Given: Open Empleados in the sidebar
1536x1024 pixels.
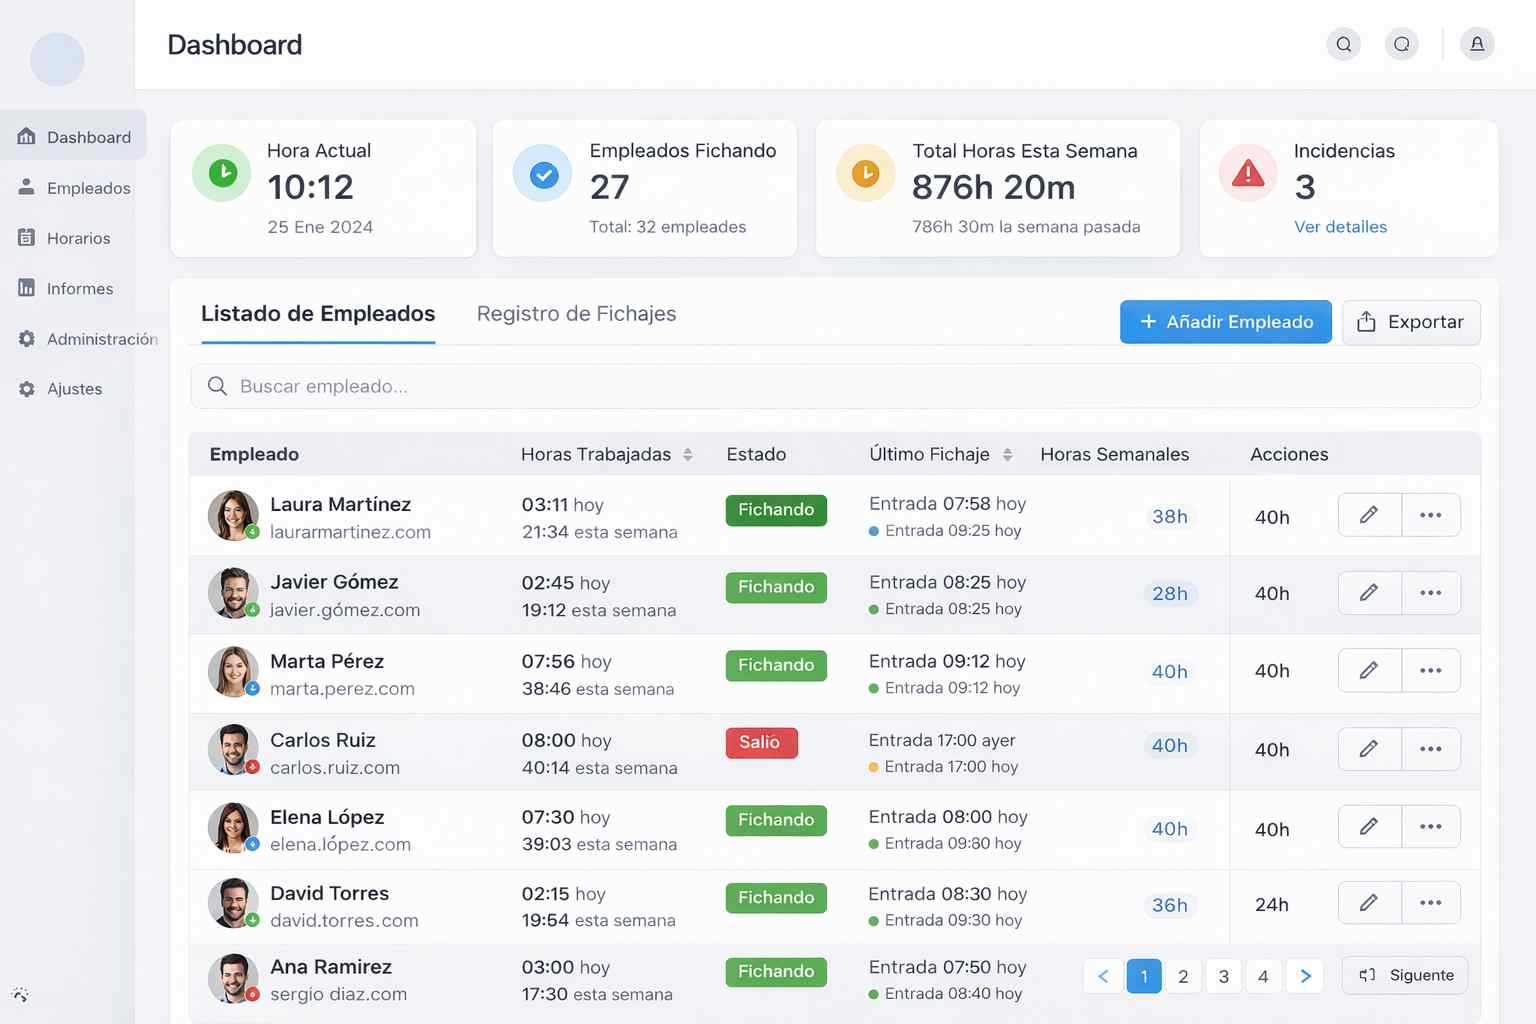Looking at the screenshot, I should 74,187.
